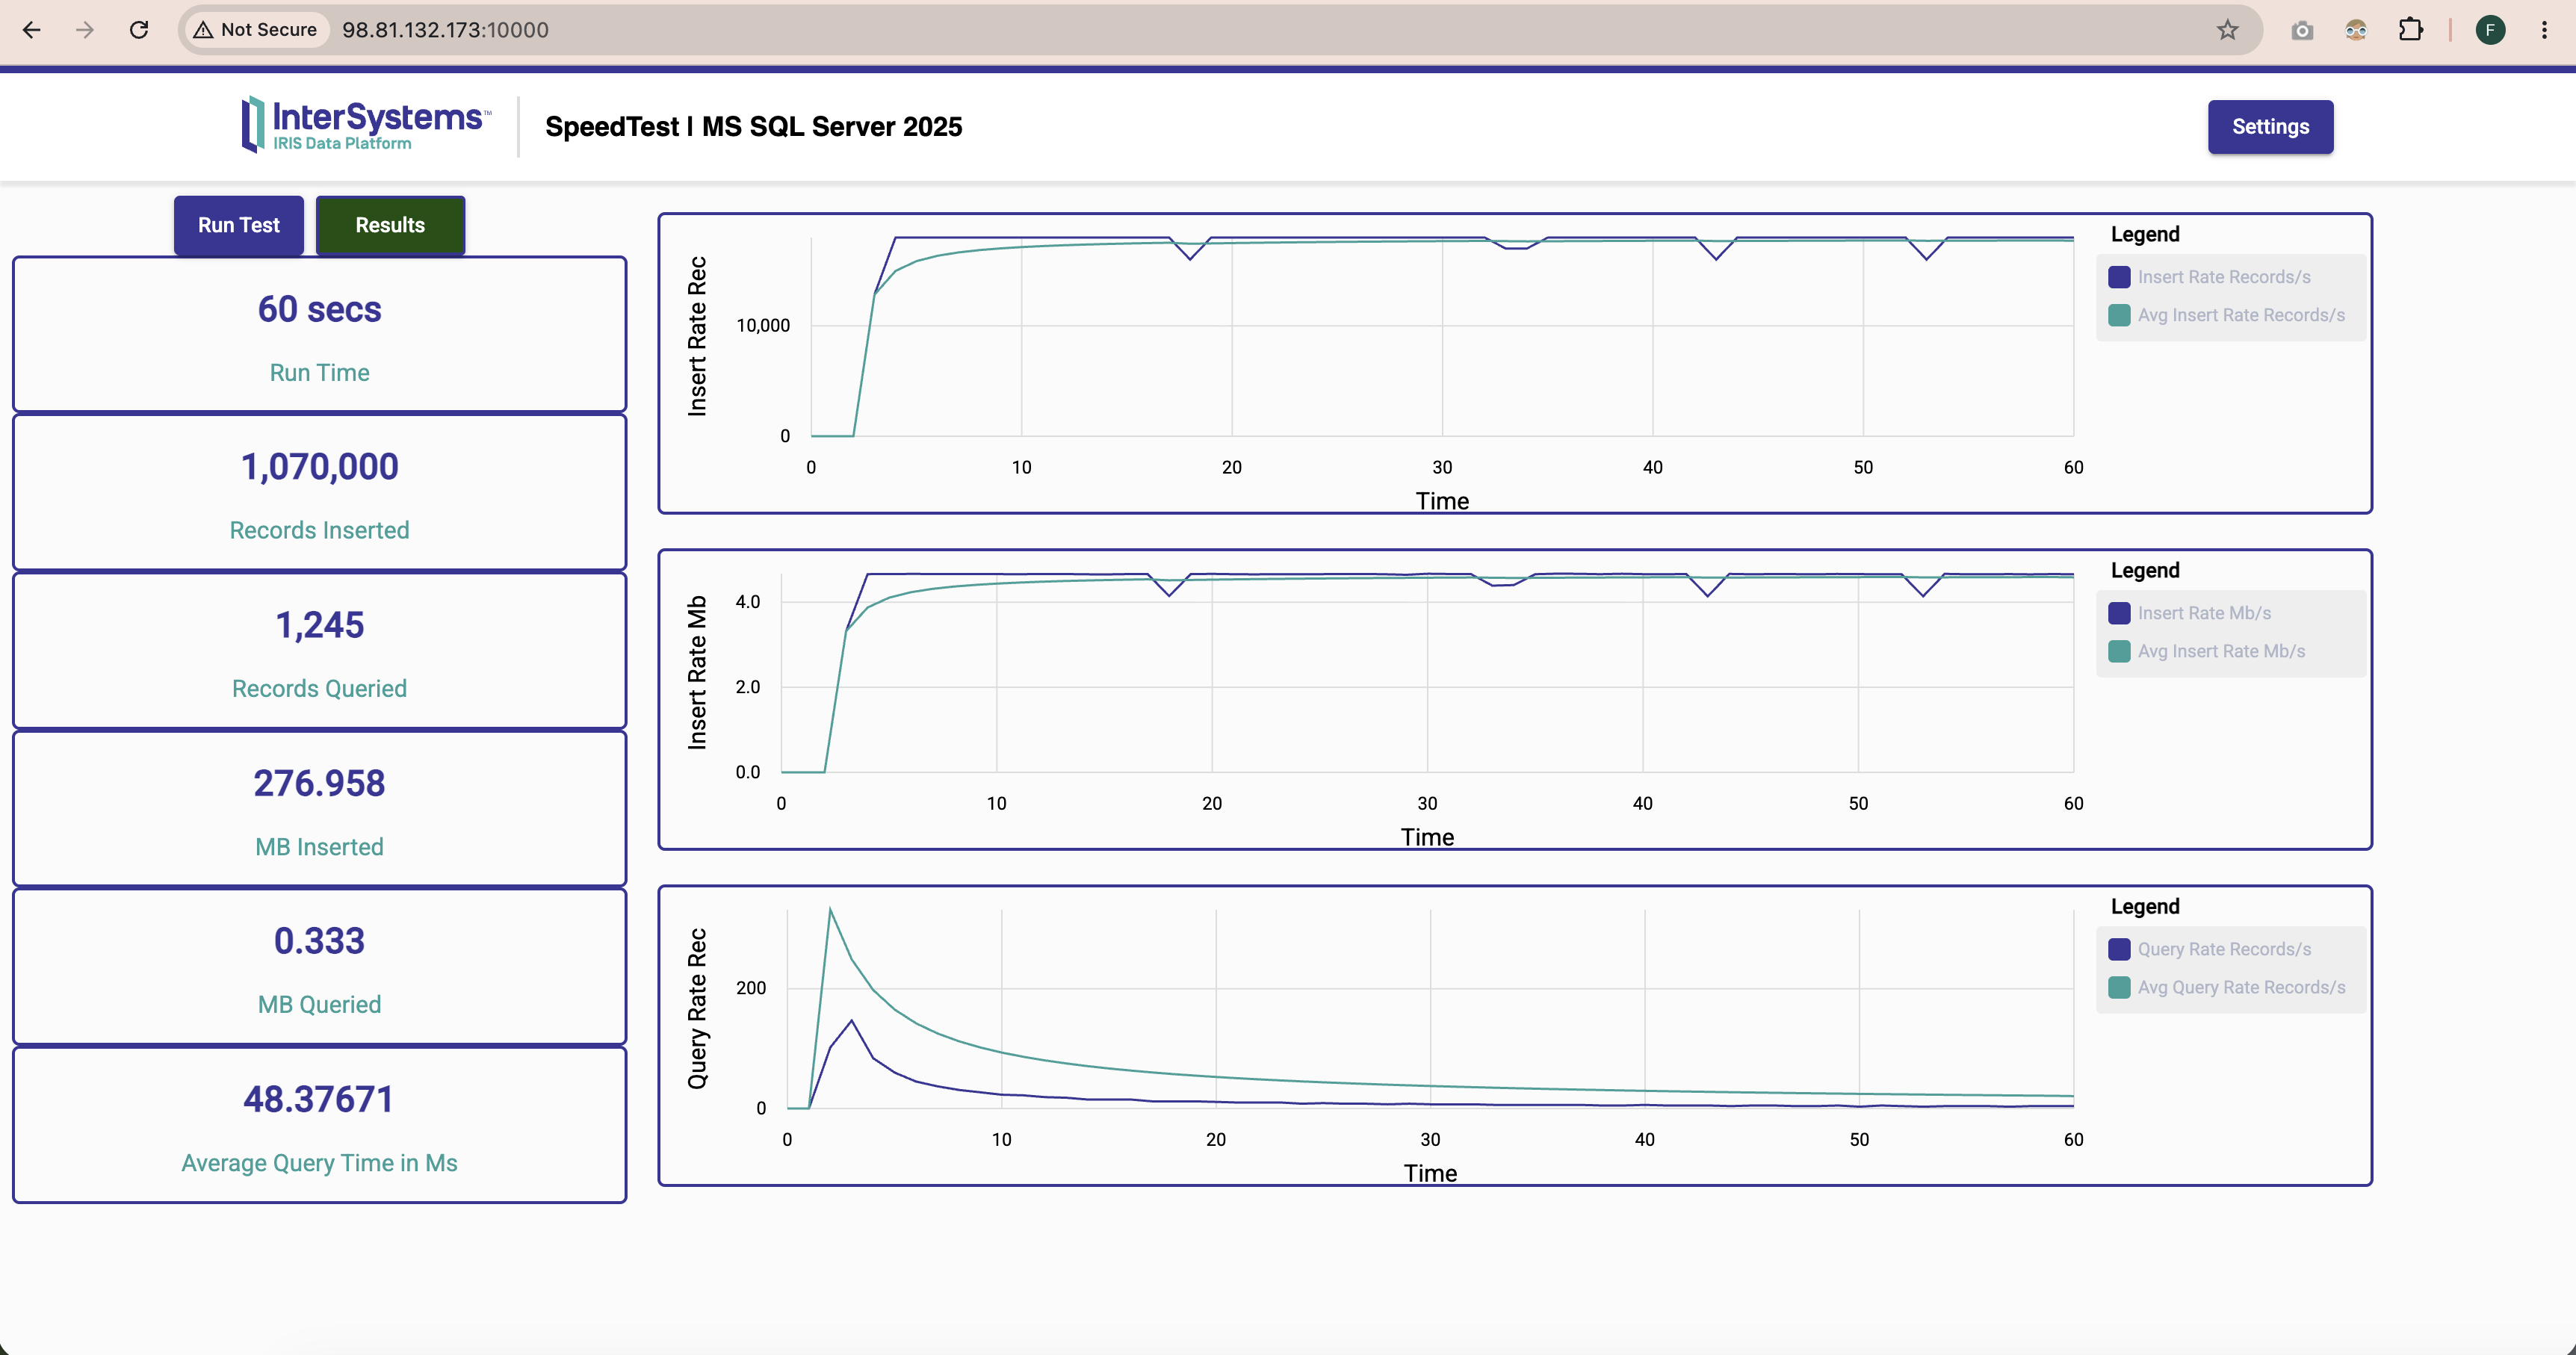Go back using the browser back arrow
This screenshot has height=1355, width=2576.
click(32, 30)
